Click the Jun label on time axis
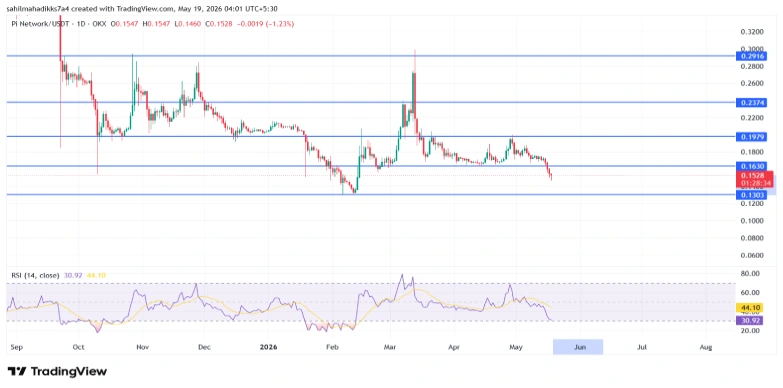The width and height of the screenshot is (783, 388). tap(580, 346)
